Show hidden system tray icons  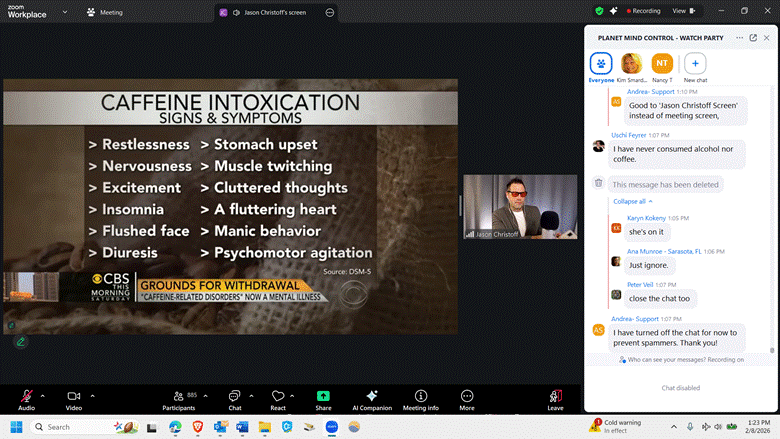674,427
